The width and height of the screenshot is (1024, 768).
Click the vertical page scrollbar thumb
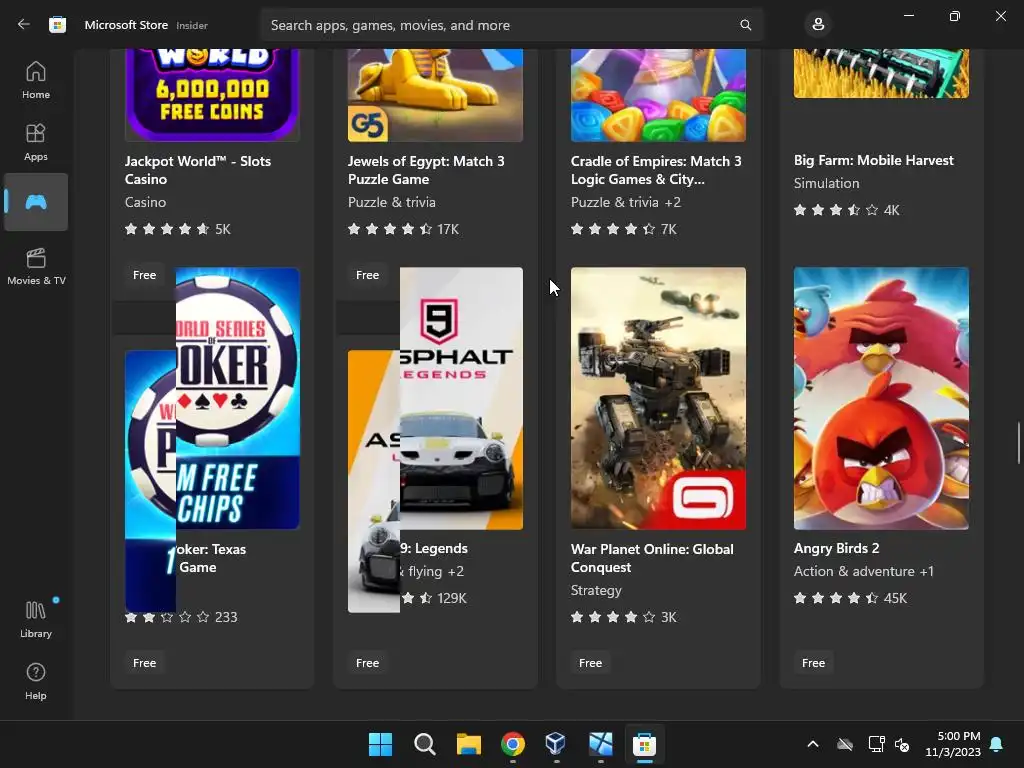tap(1018, 443)
